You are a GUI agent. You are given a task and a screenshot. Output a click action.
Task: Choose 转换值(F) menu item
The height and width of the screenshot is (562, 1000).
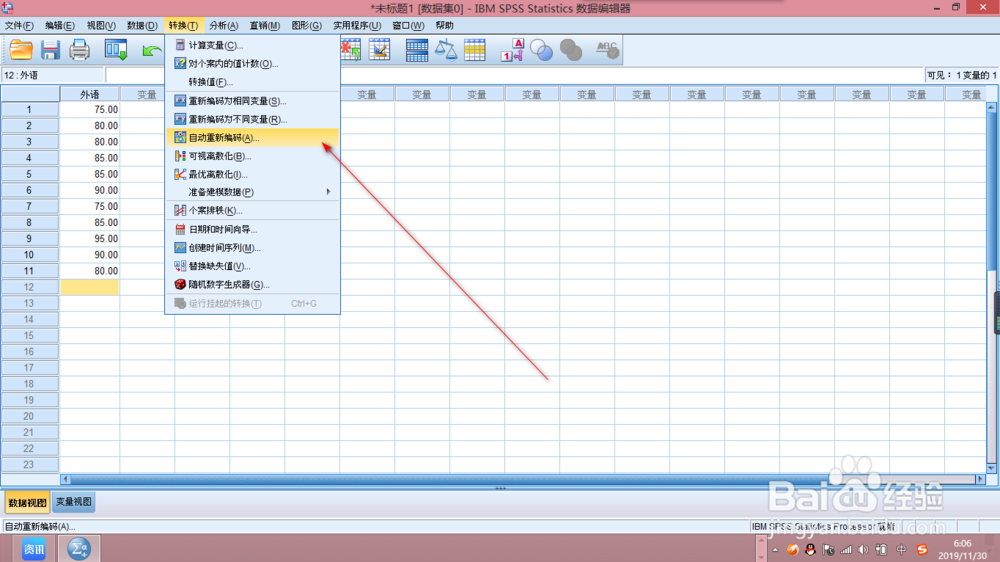(x=253, y=82)
